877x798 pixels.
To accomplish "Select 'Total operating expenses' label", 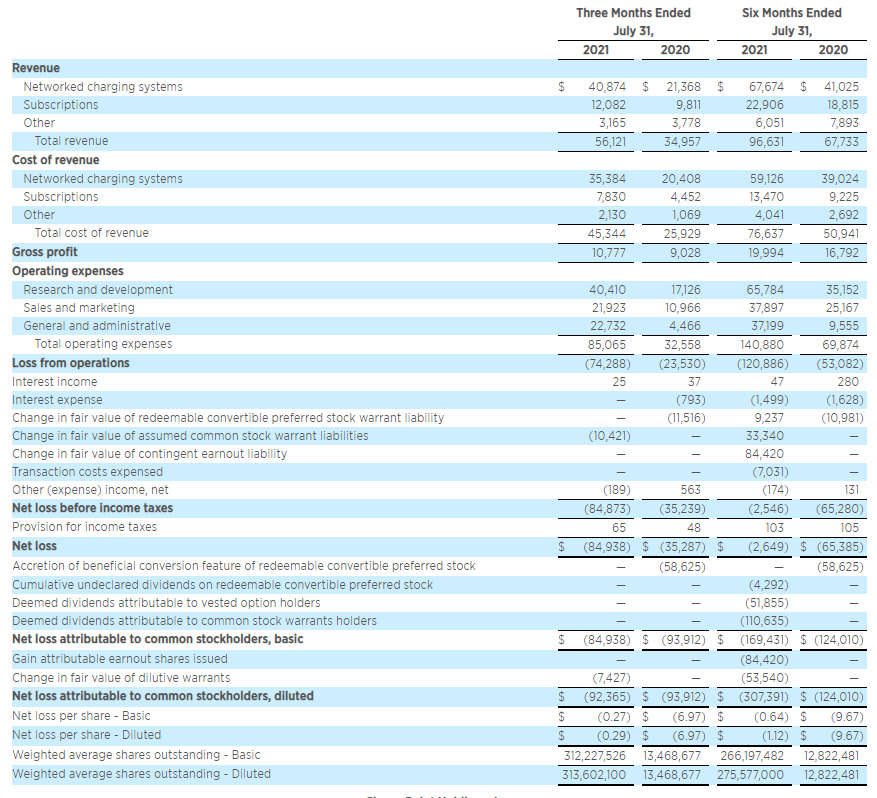I will point(103,344).
